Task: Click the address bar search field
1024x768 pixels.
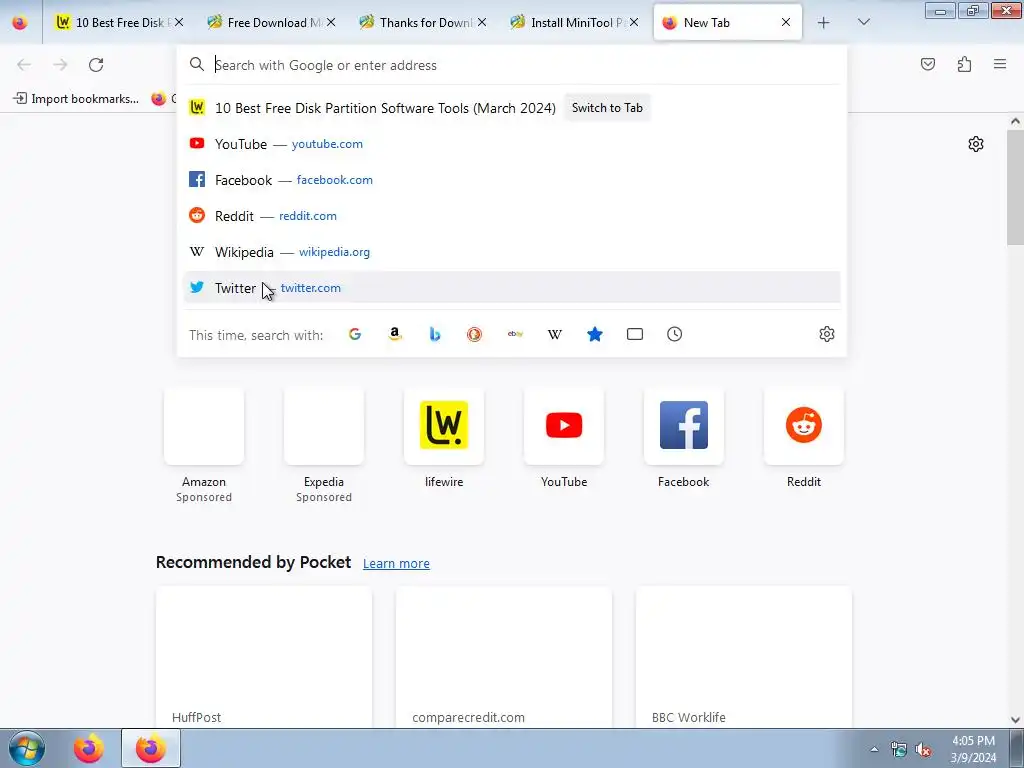Action: [x=512, y=65]
